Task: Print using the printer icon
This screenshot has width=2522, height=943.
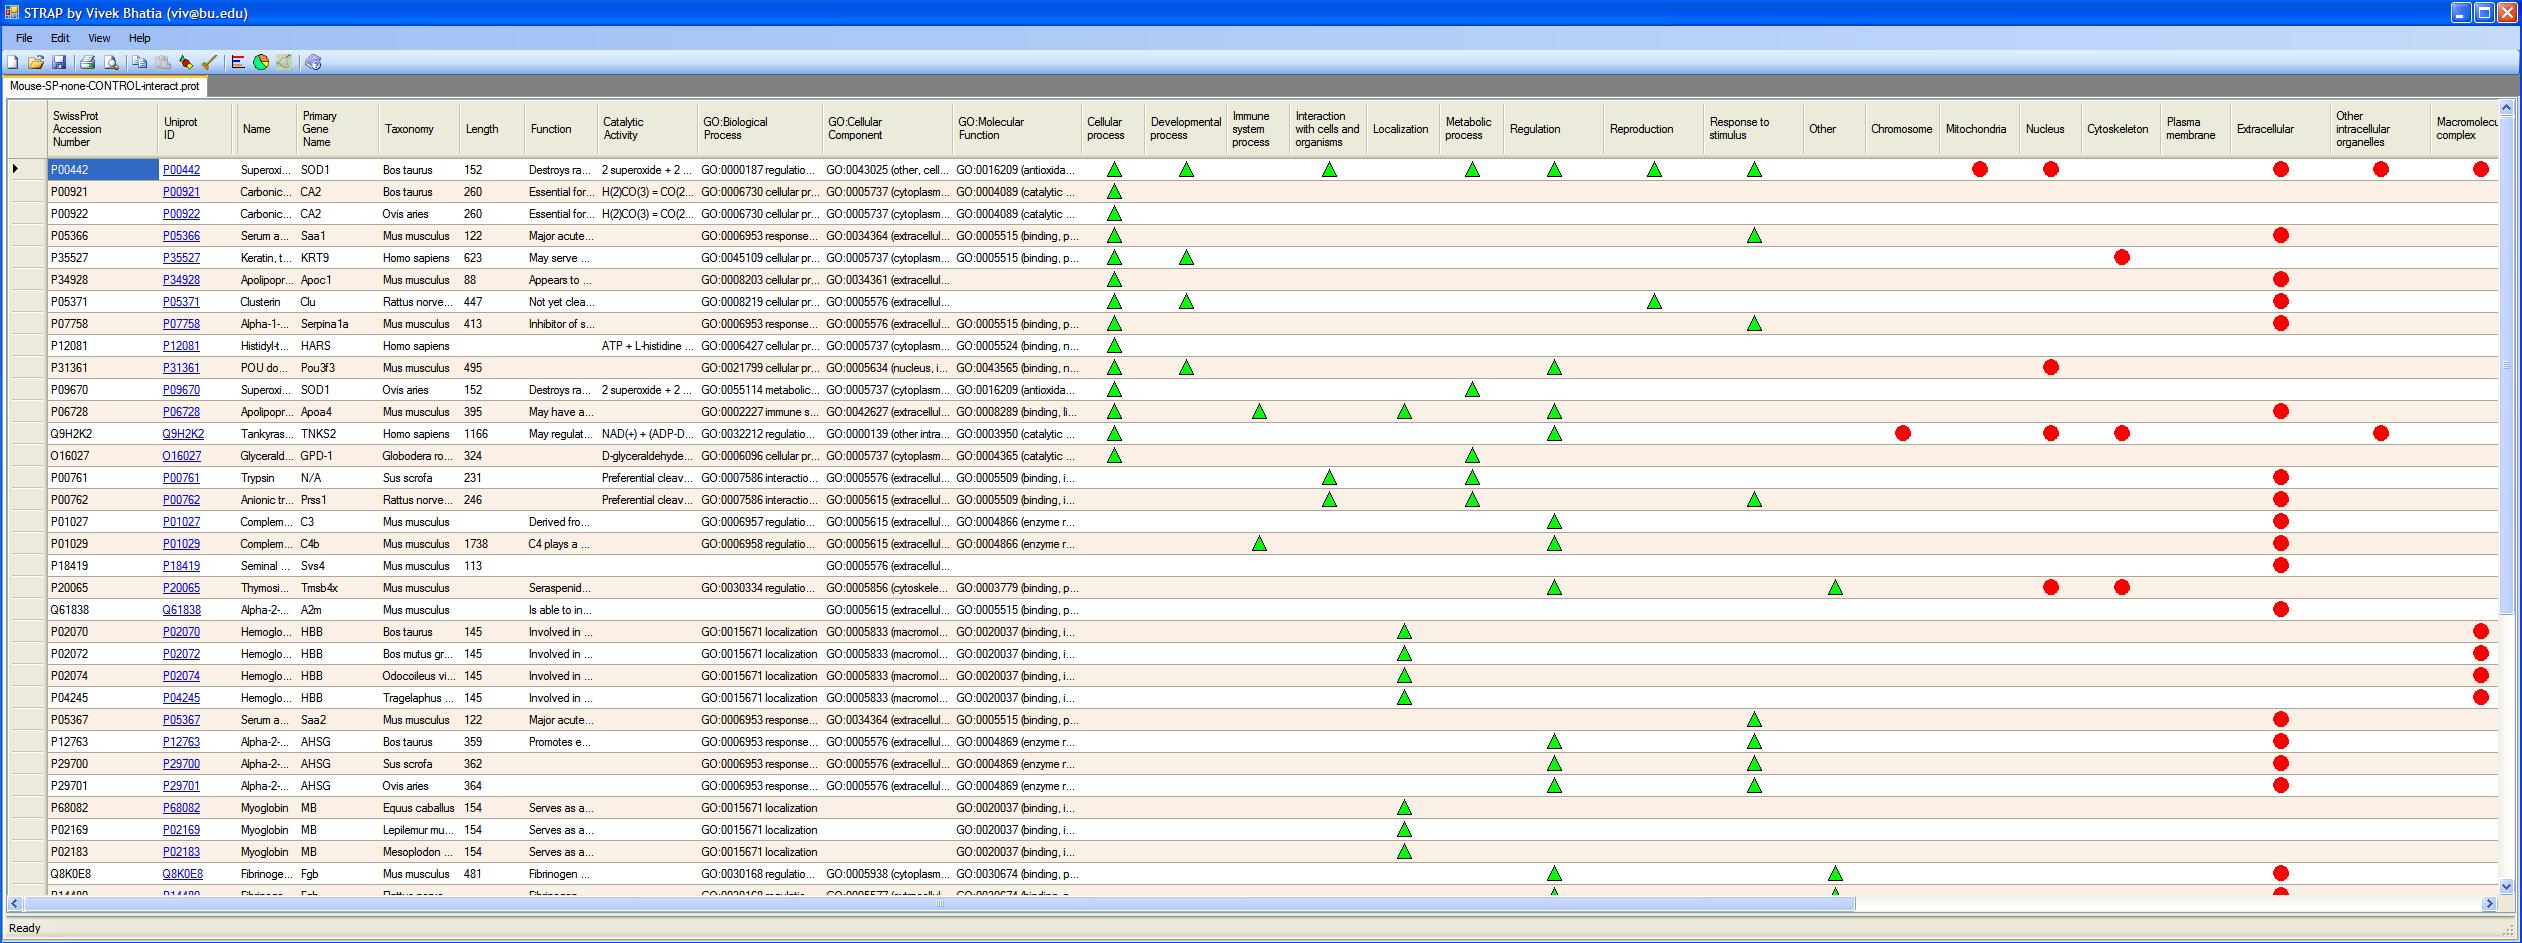Action: click(x=88, y=62)
